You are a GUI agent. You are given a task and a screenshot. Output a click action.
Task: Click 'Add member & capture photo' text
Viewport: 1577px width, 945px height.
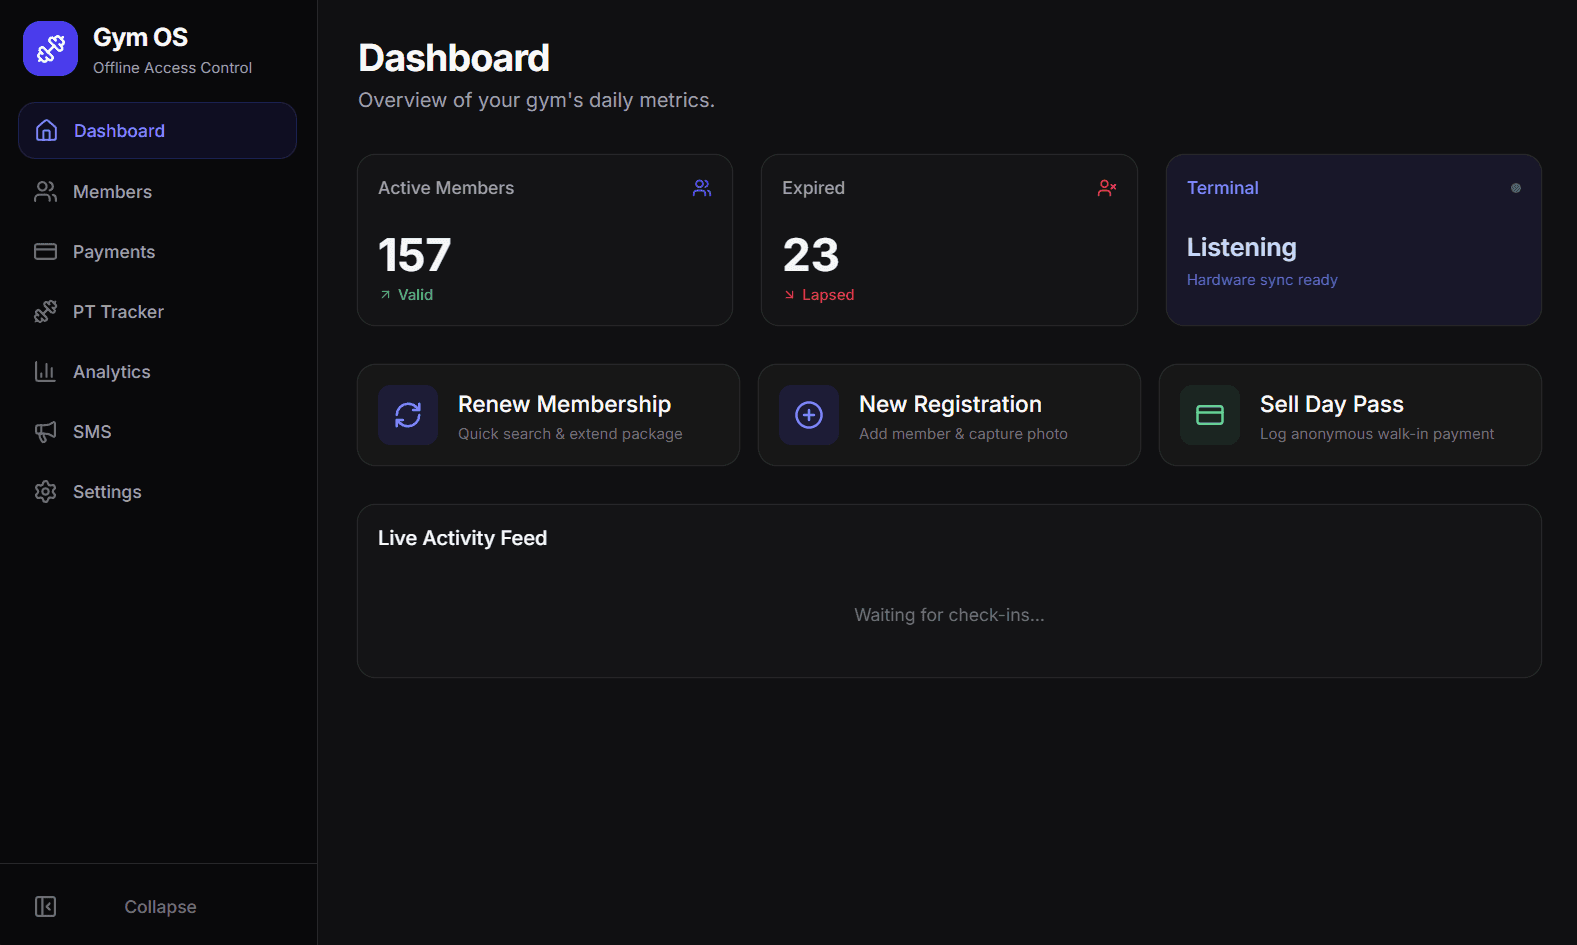pyautogui.click(x=963, y=434)
